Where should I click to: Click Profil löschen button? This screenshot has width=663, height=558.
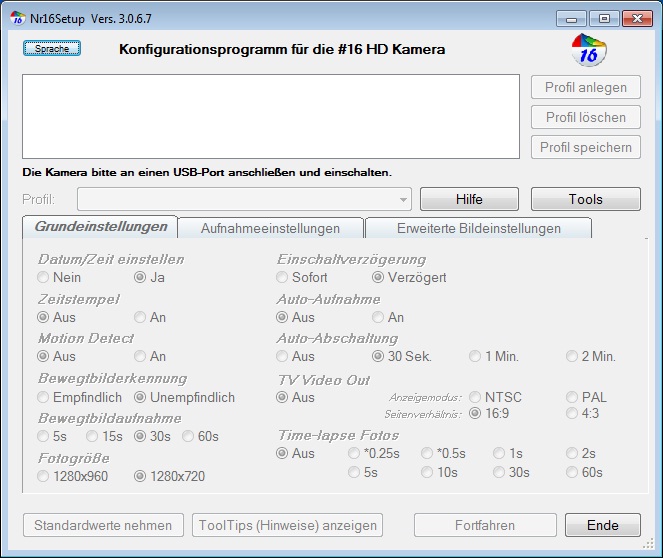pos(586,117)
